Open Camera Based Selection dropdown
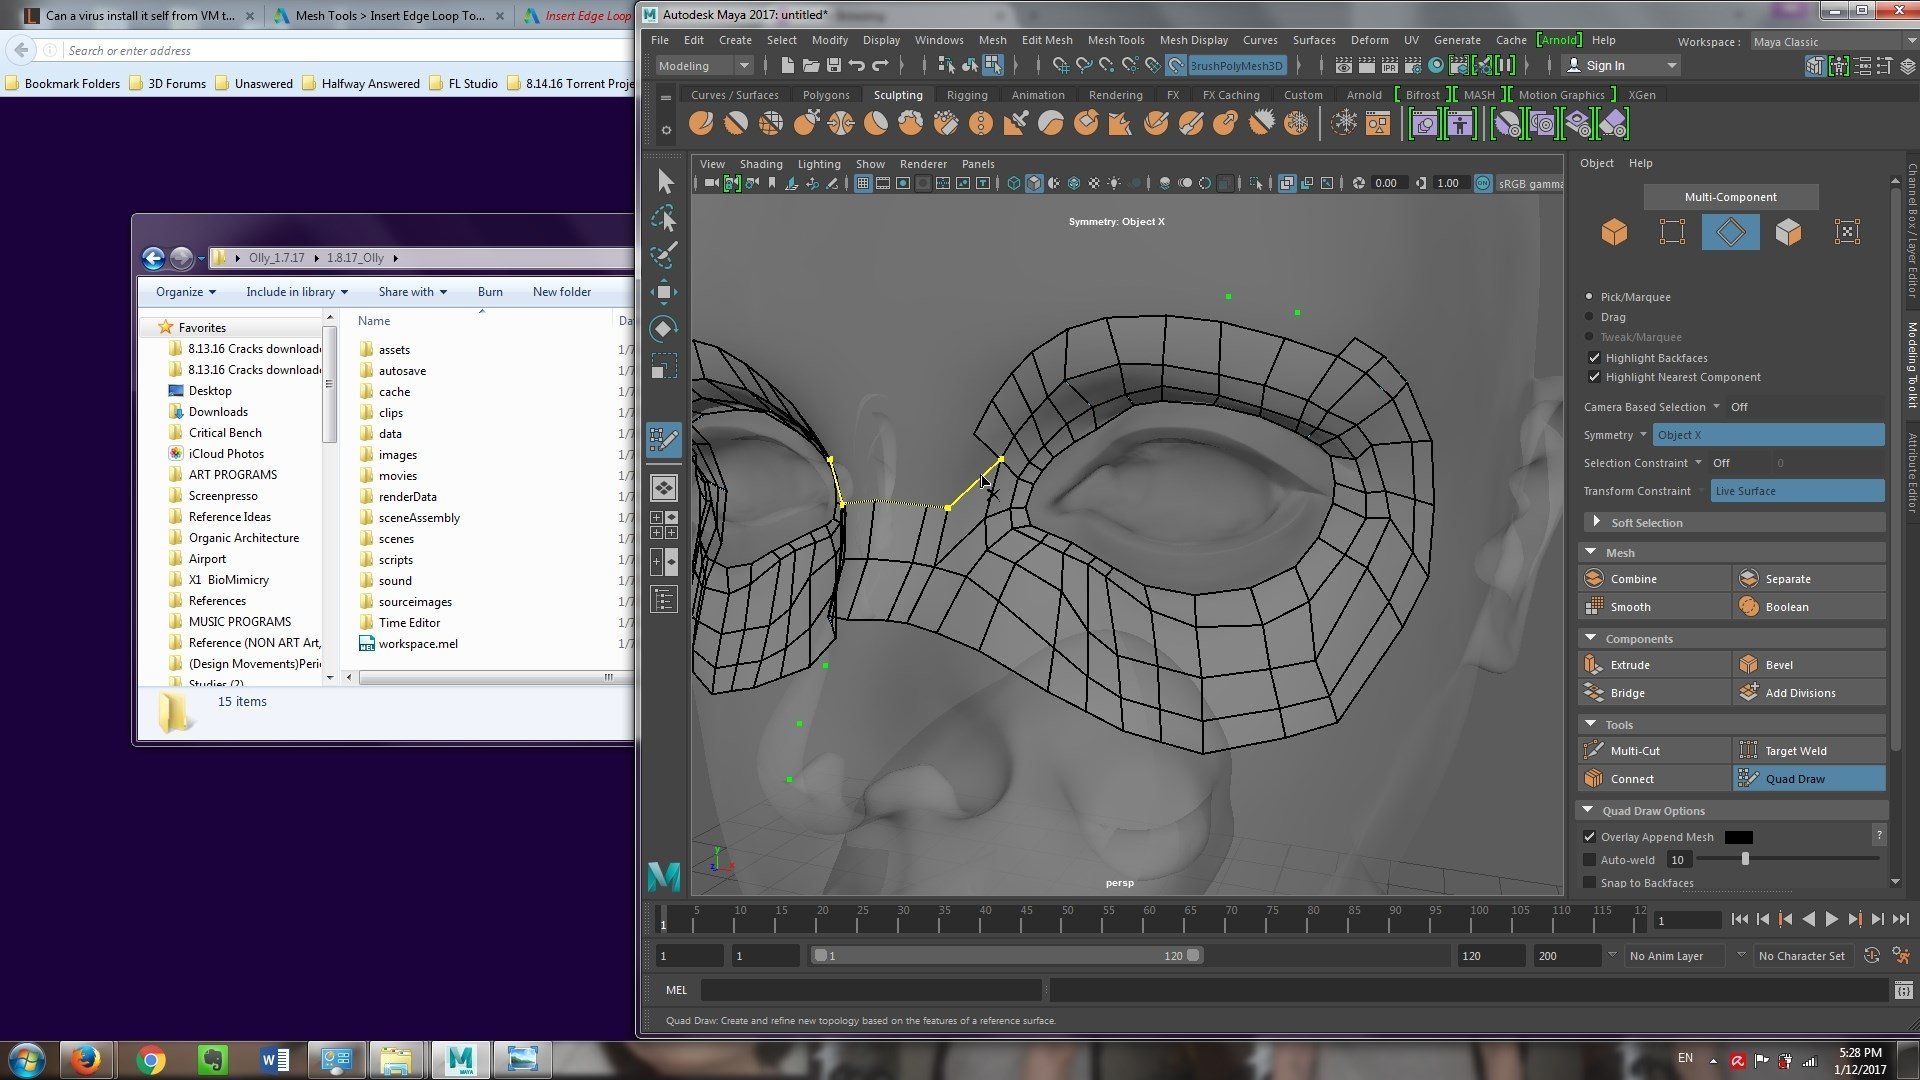The width and height of the screenshot is (1920, 1080). 1716,407
